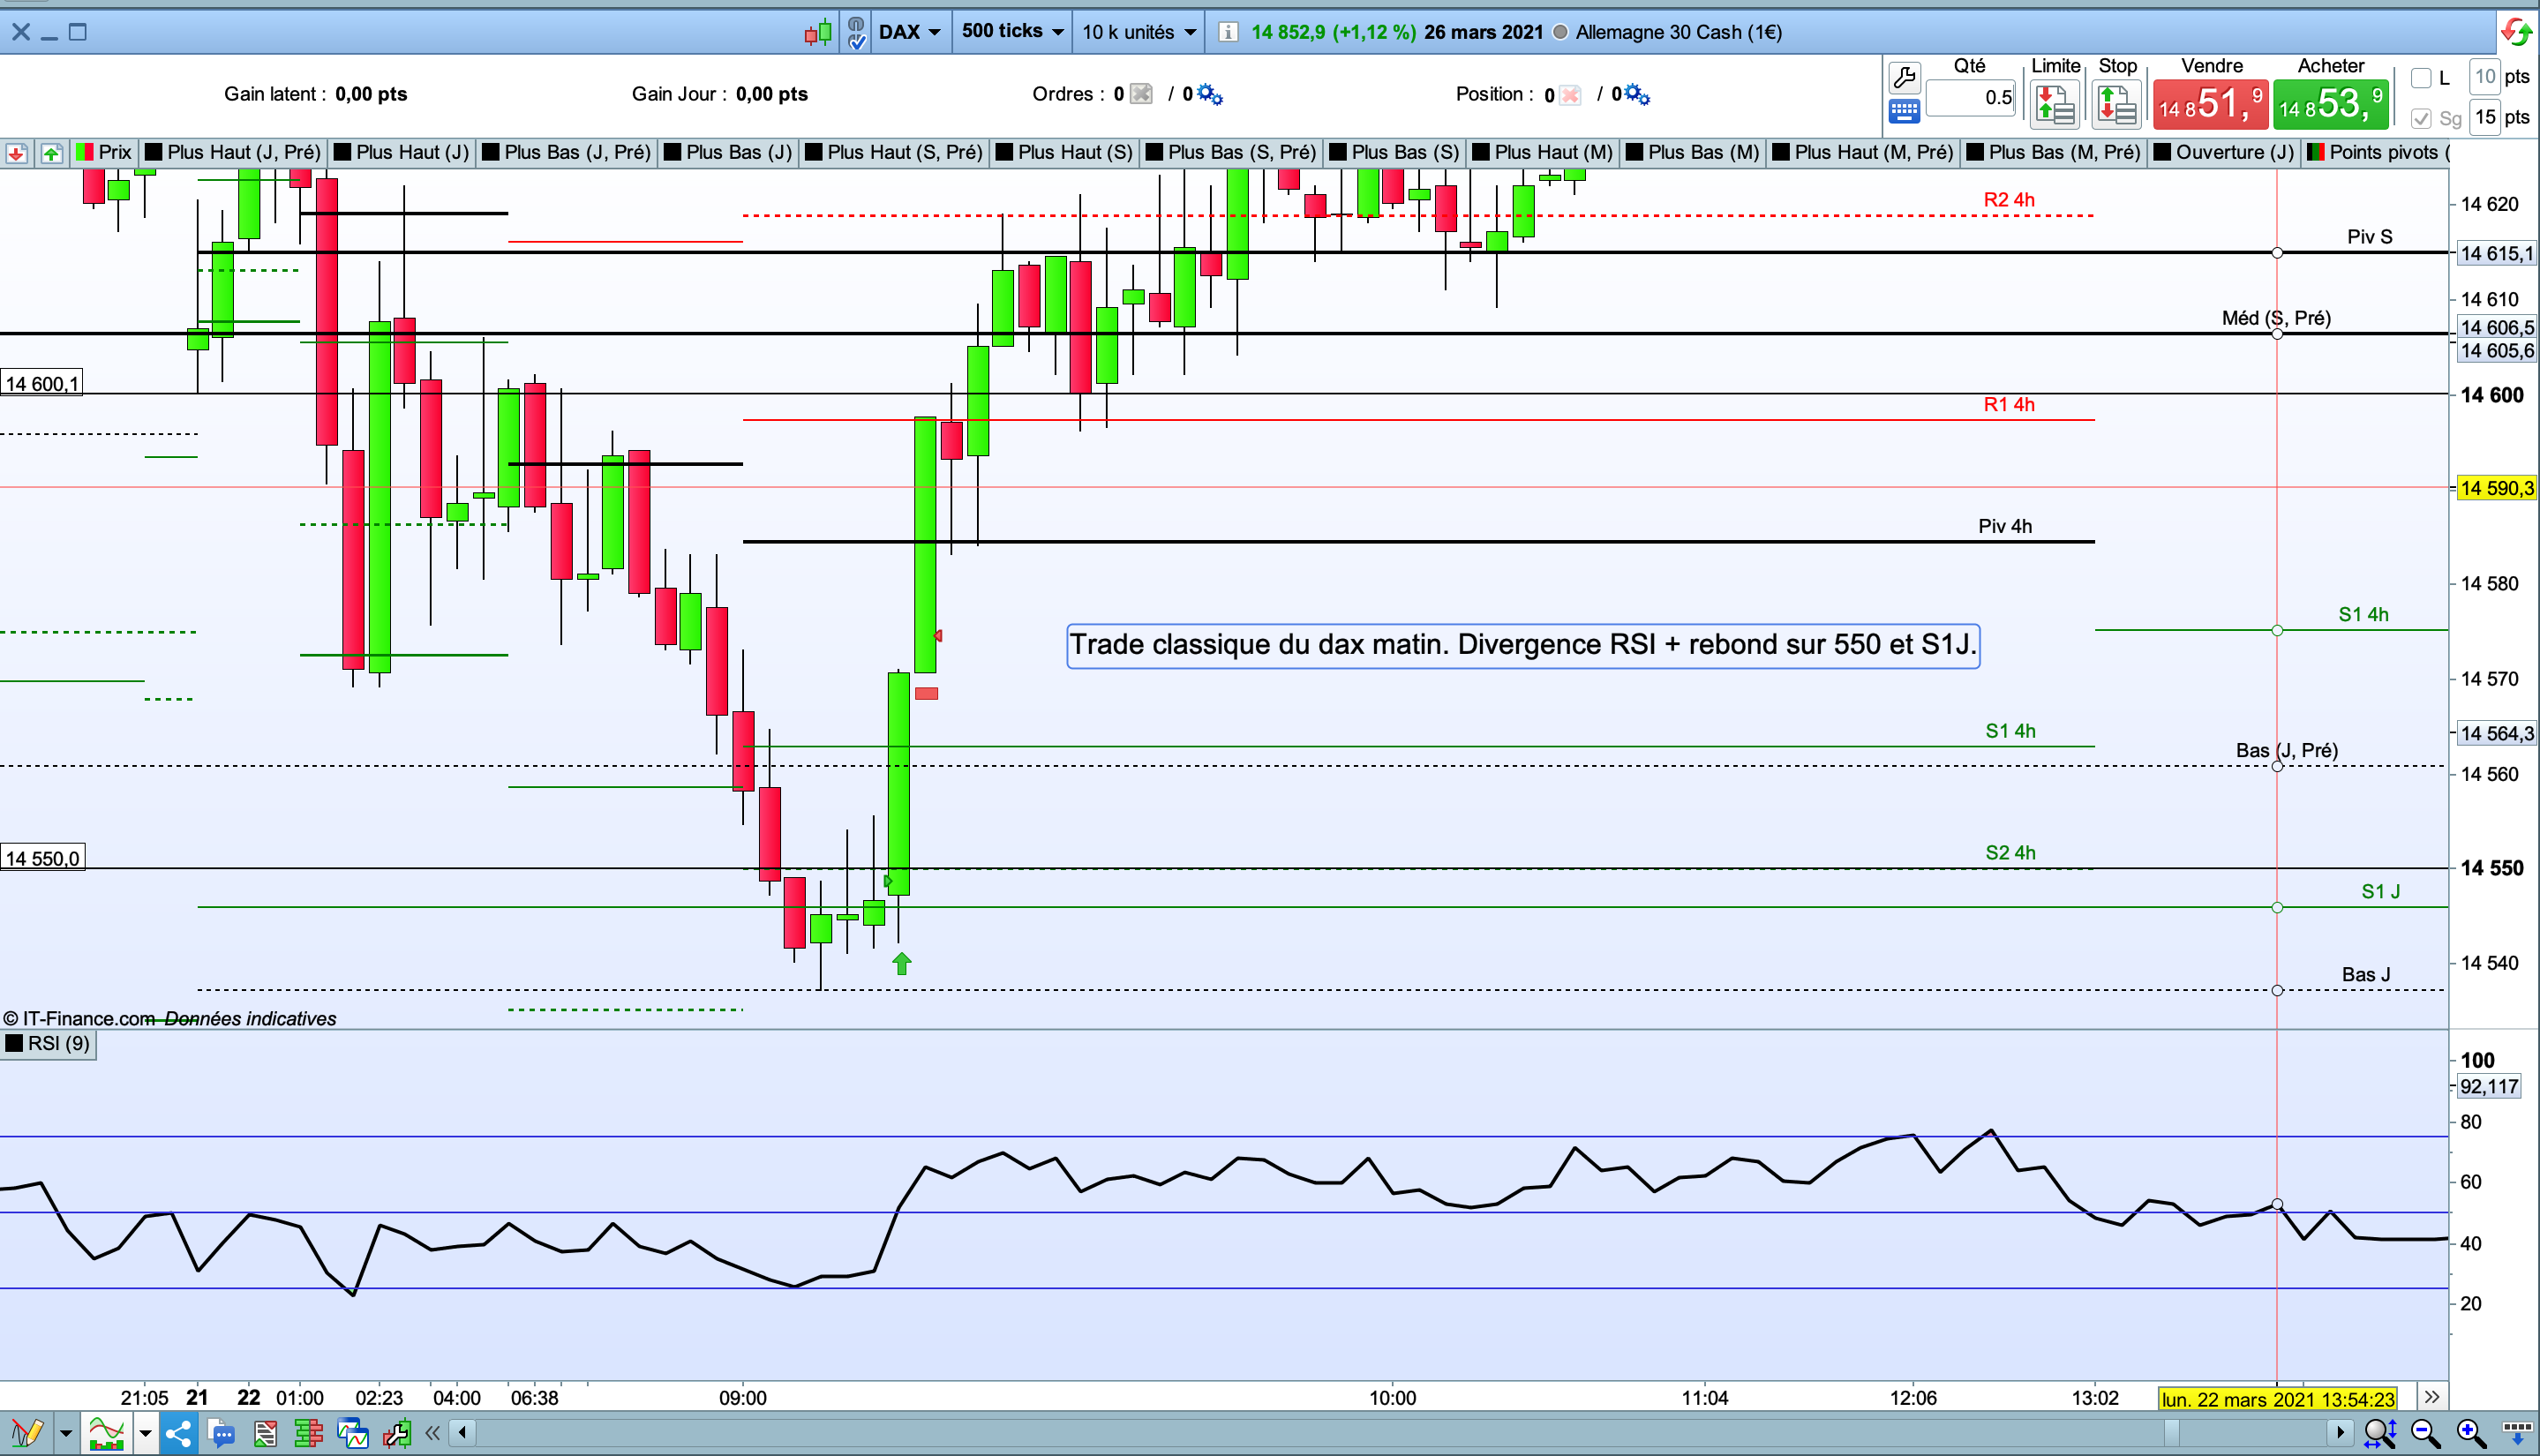This screenshot has width=2540, height=1456.
Task: Toggle the Sg stop checkbox
Action: (x=2421, y=118)
